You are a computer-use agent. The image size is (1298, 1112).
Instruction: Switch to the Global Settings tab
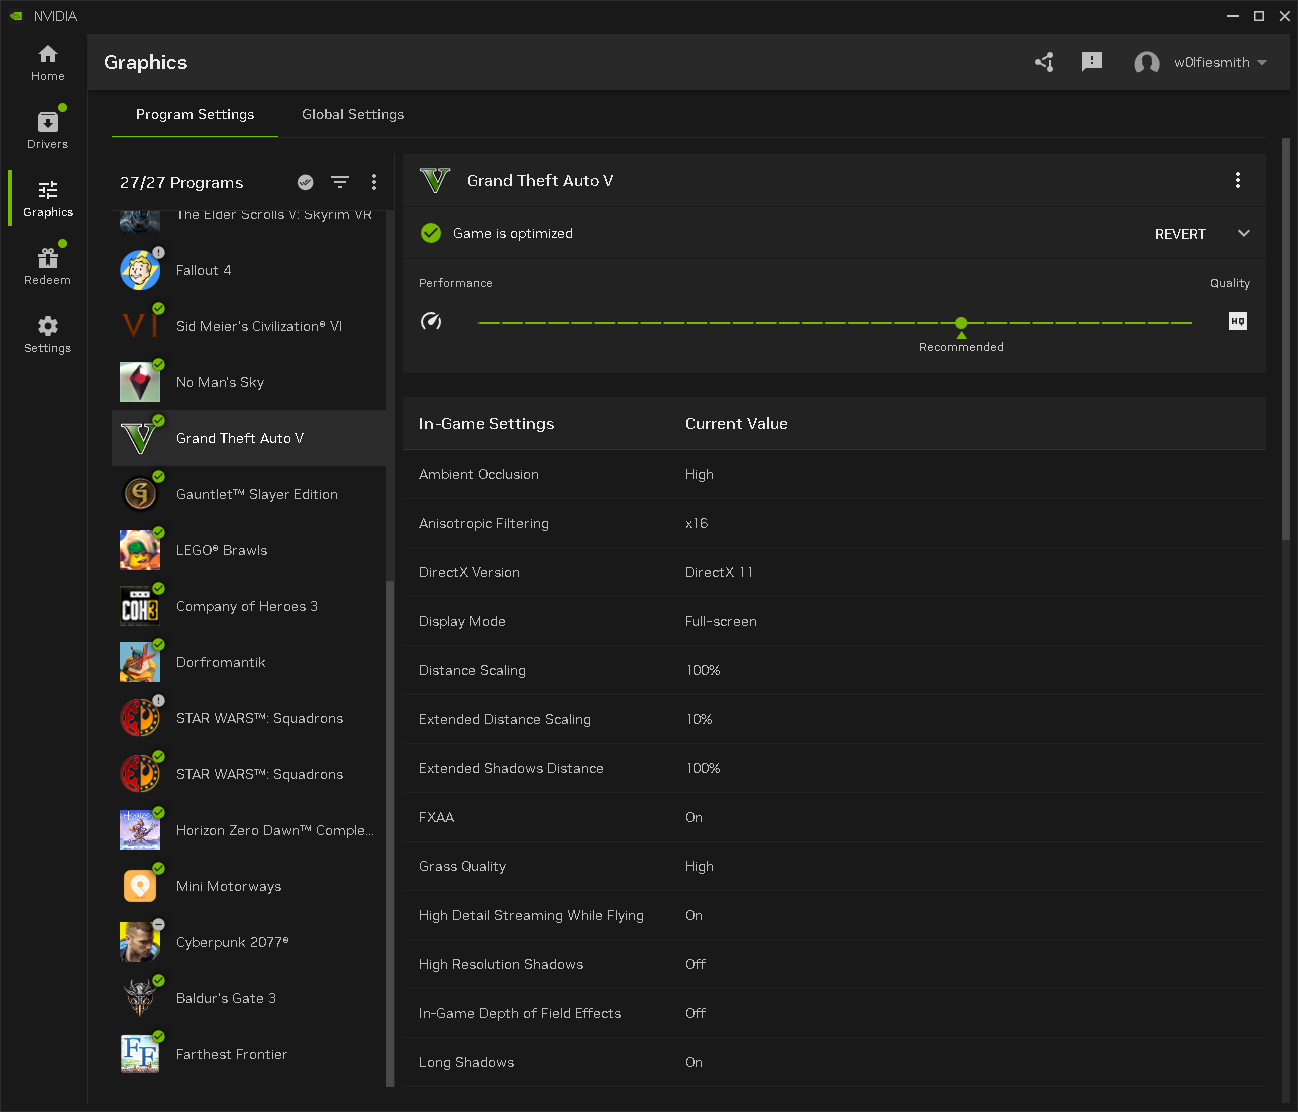tap(352, 114)
